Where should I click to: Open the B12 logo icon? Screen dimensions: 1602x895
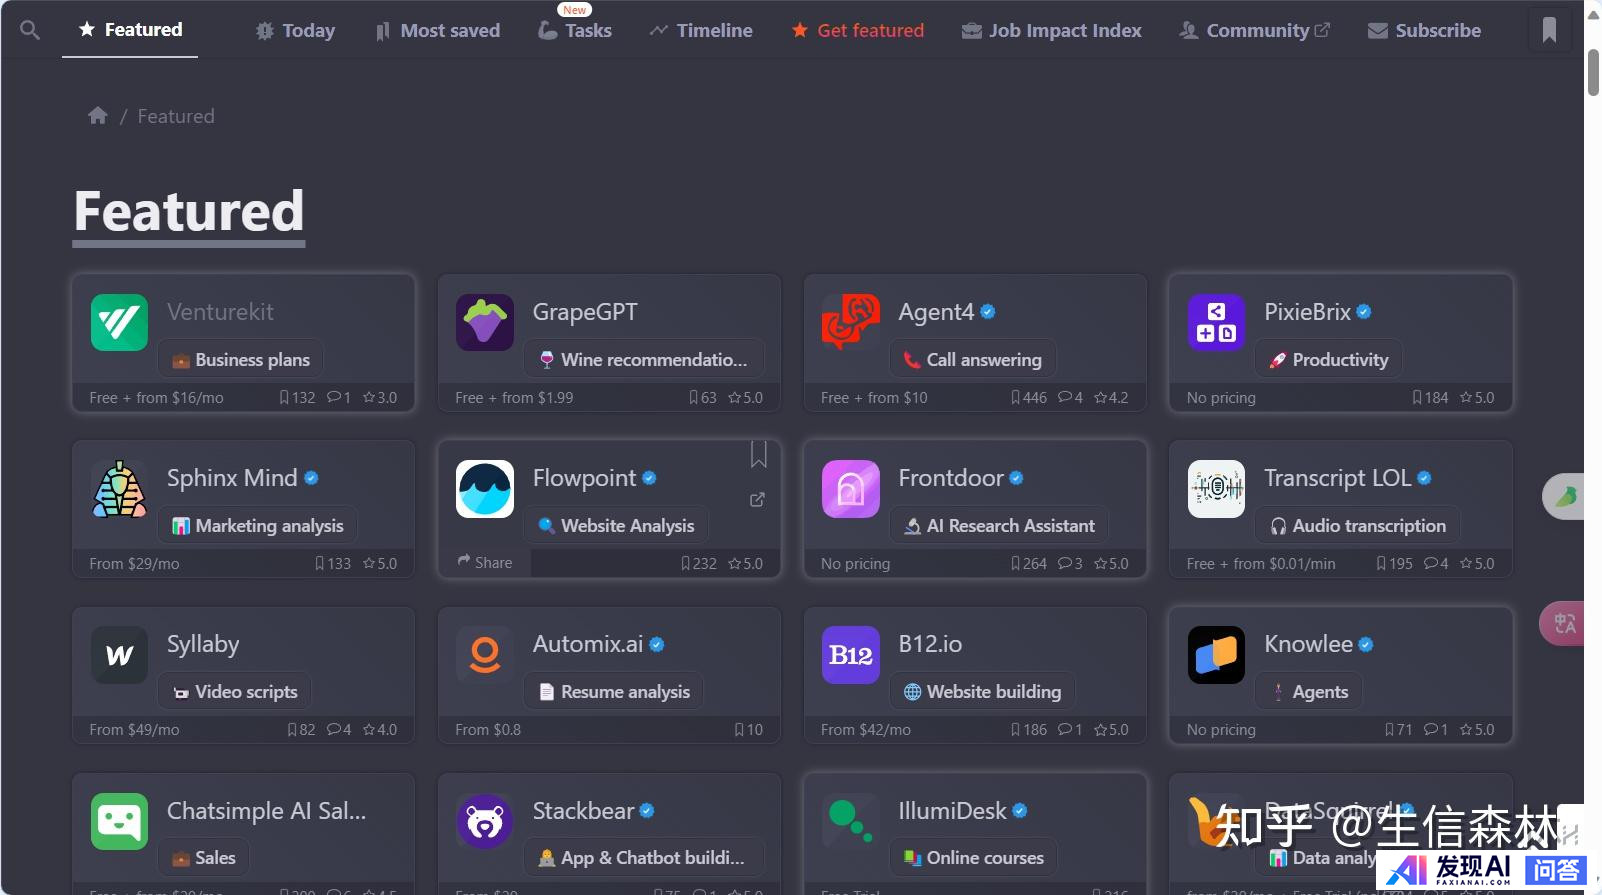coord(851,655)
